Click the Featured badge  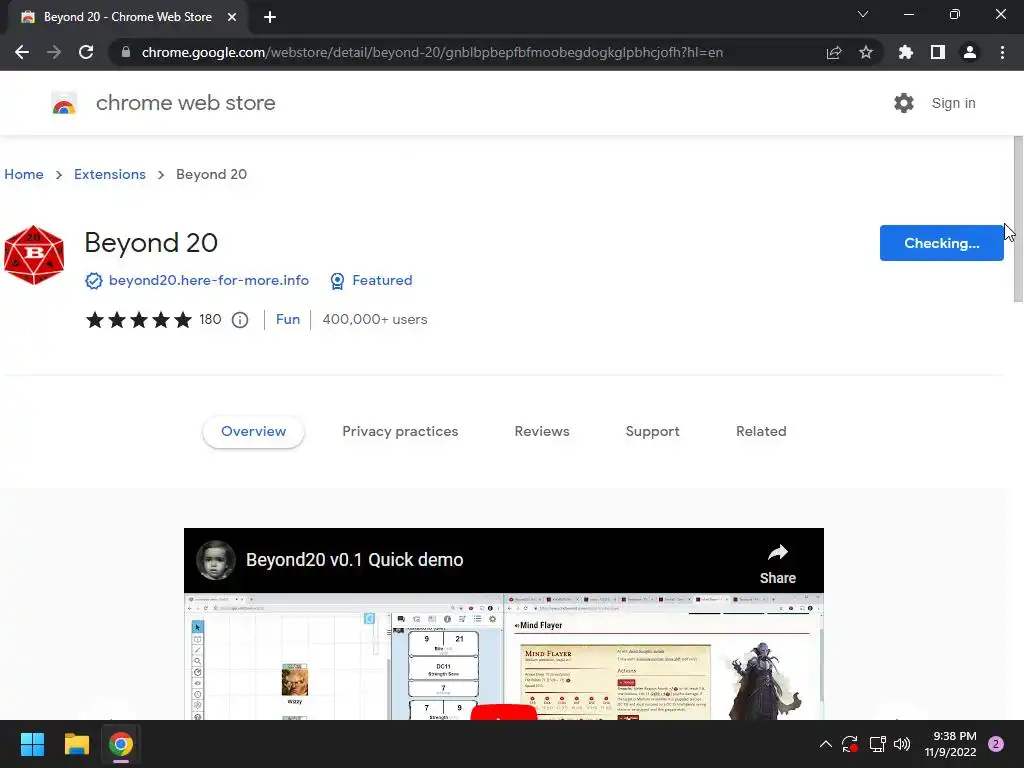coord(371,280)
